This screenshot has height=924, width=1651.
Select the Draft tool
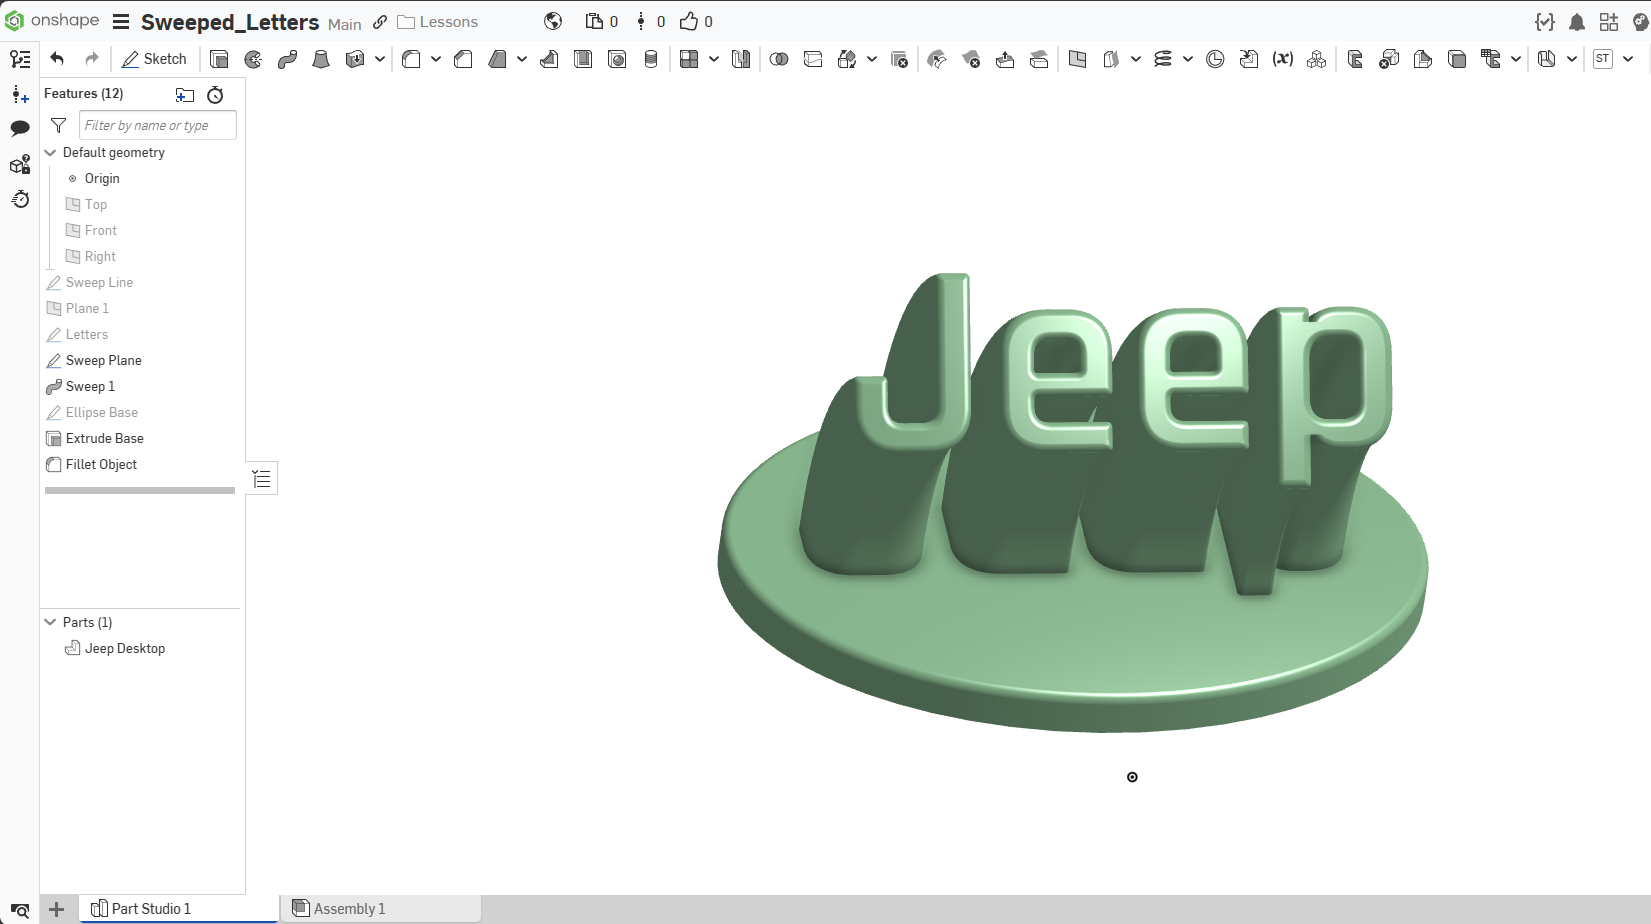pyautogui.click(x=497, y=59)
